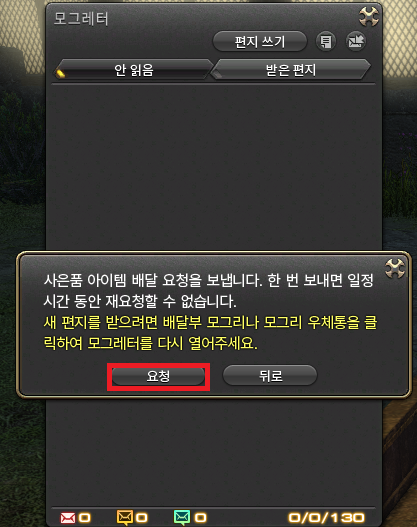Close the 모그레터 window with X emblem

pos(369,17)
